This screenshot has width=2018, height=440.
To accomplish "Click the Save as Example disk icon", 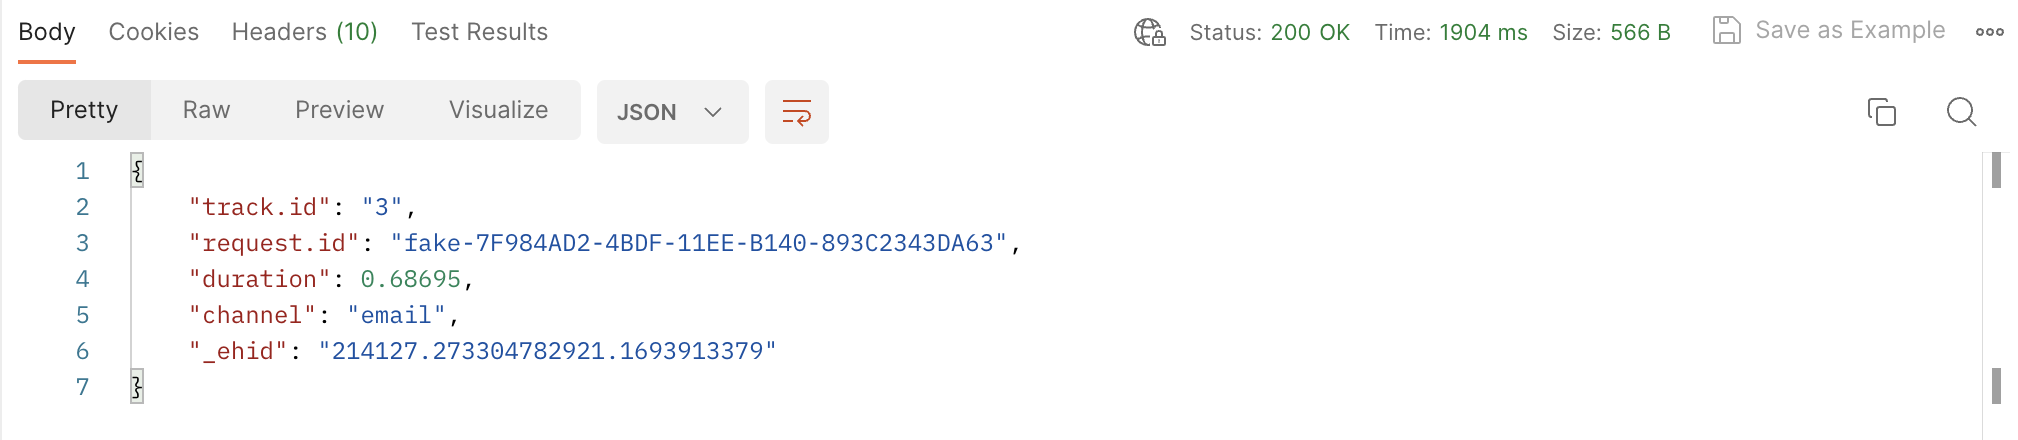I will [x=1726, y=31].
